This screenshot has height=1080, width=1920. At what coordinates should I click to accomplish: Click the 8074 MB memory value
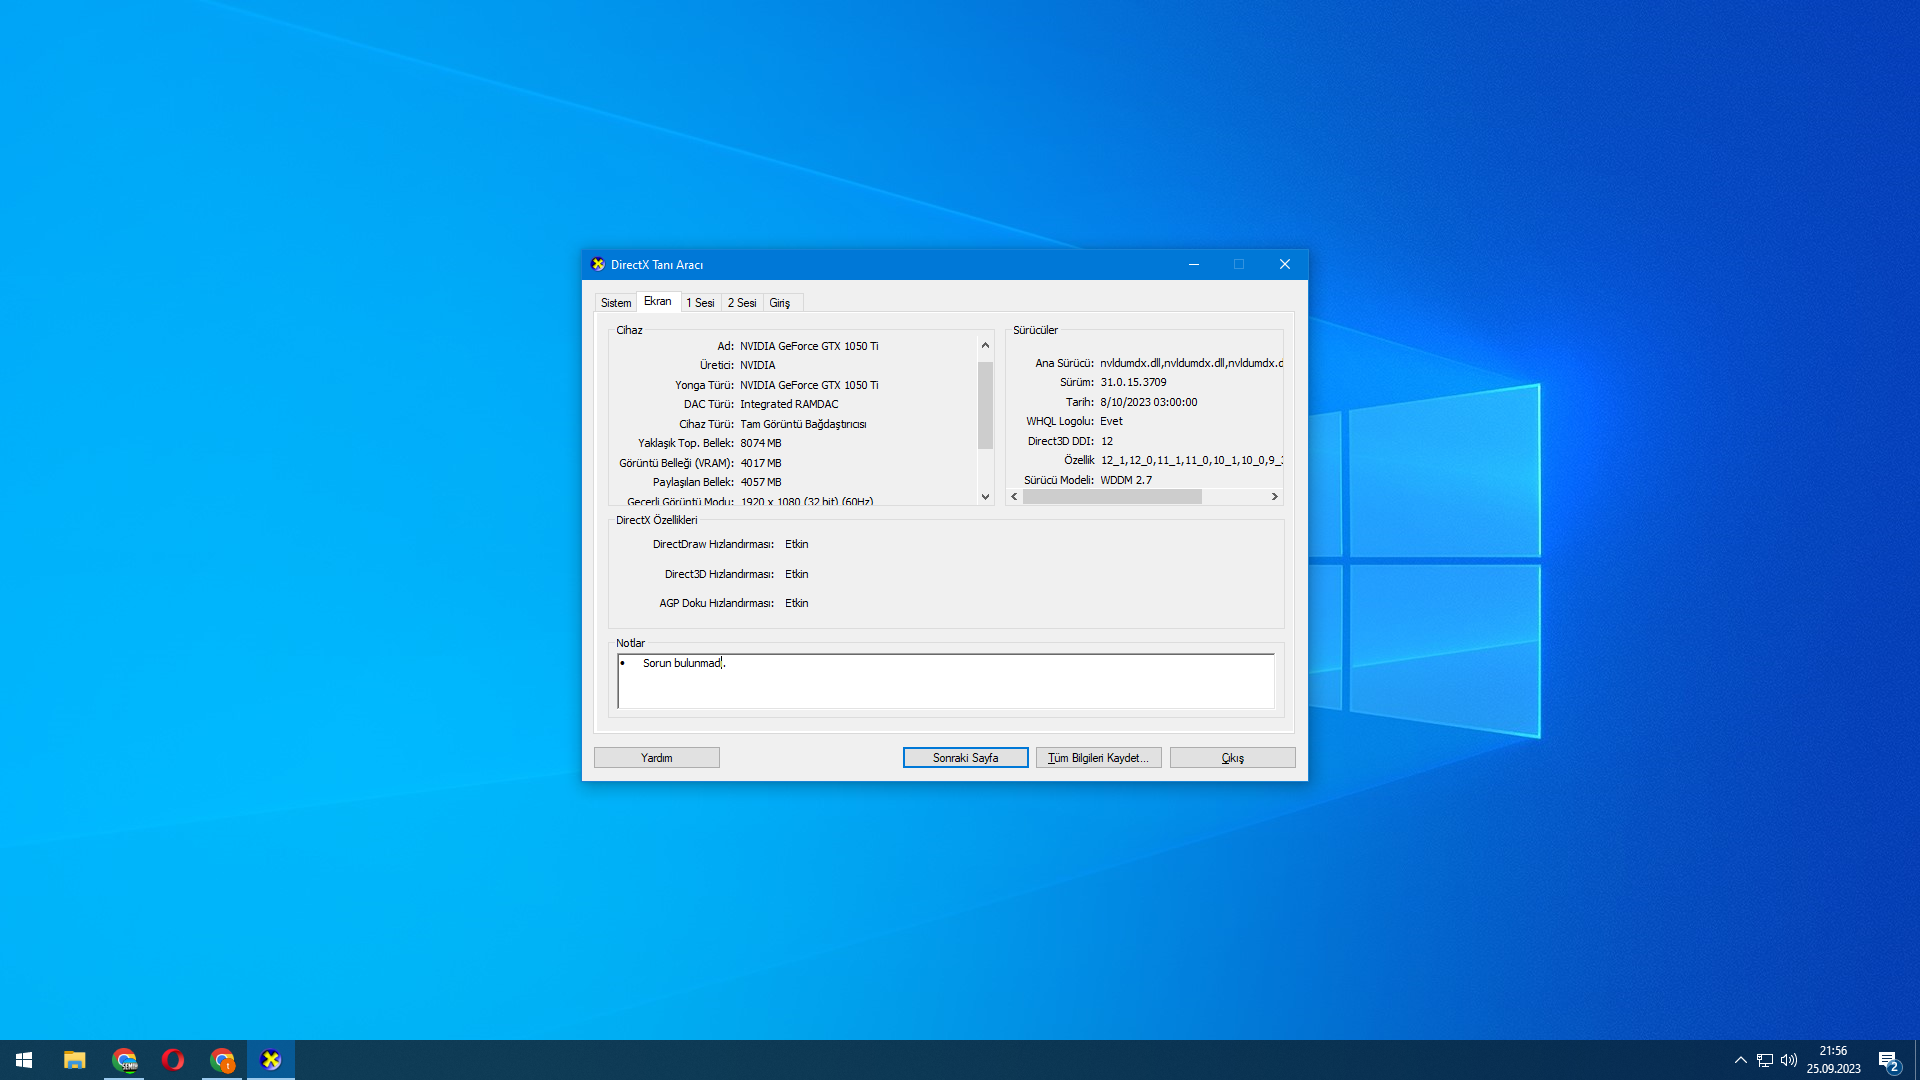(761, 444)
